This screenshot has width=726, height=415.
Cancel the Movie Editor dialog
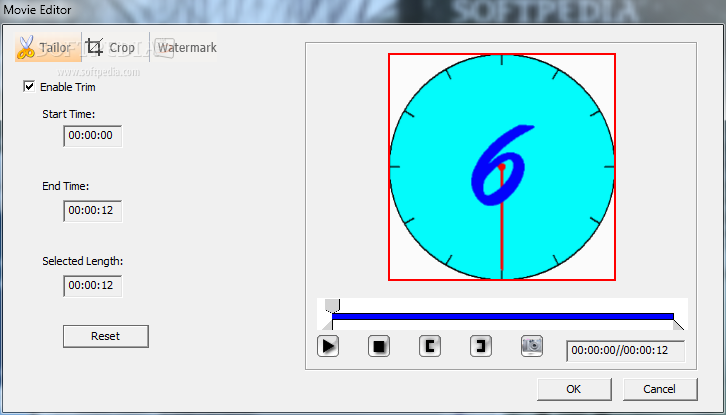660,389
